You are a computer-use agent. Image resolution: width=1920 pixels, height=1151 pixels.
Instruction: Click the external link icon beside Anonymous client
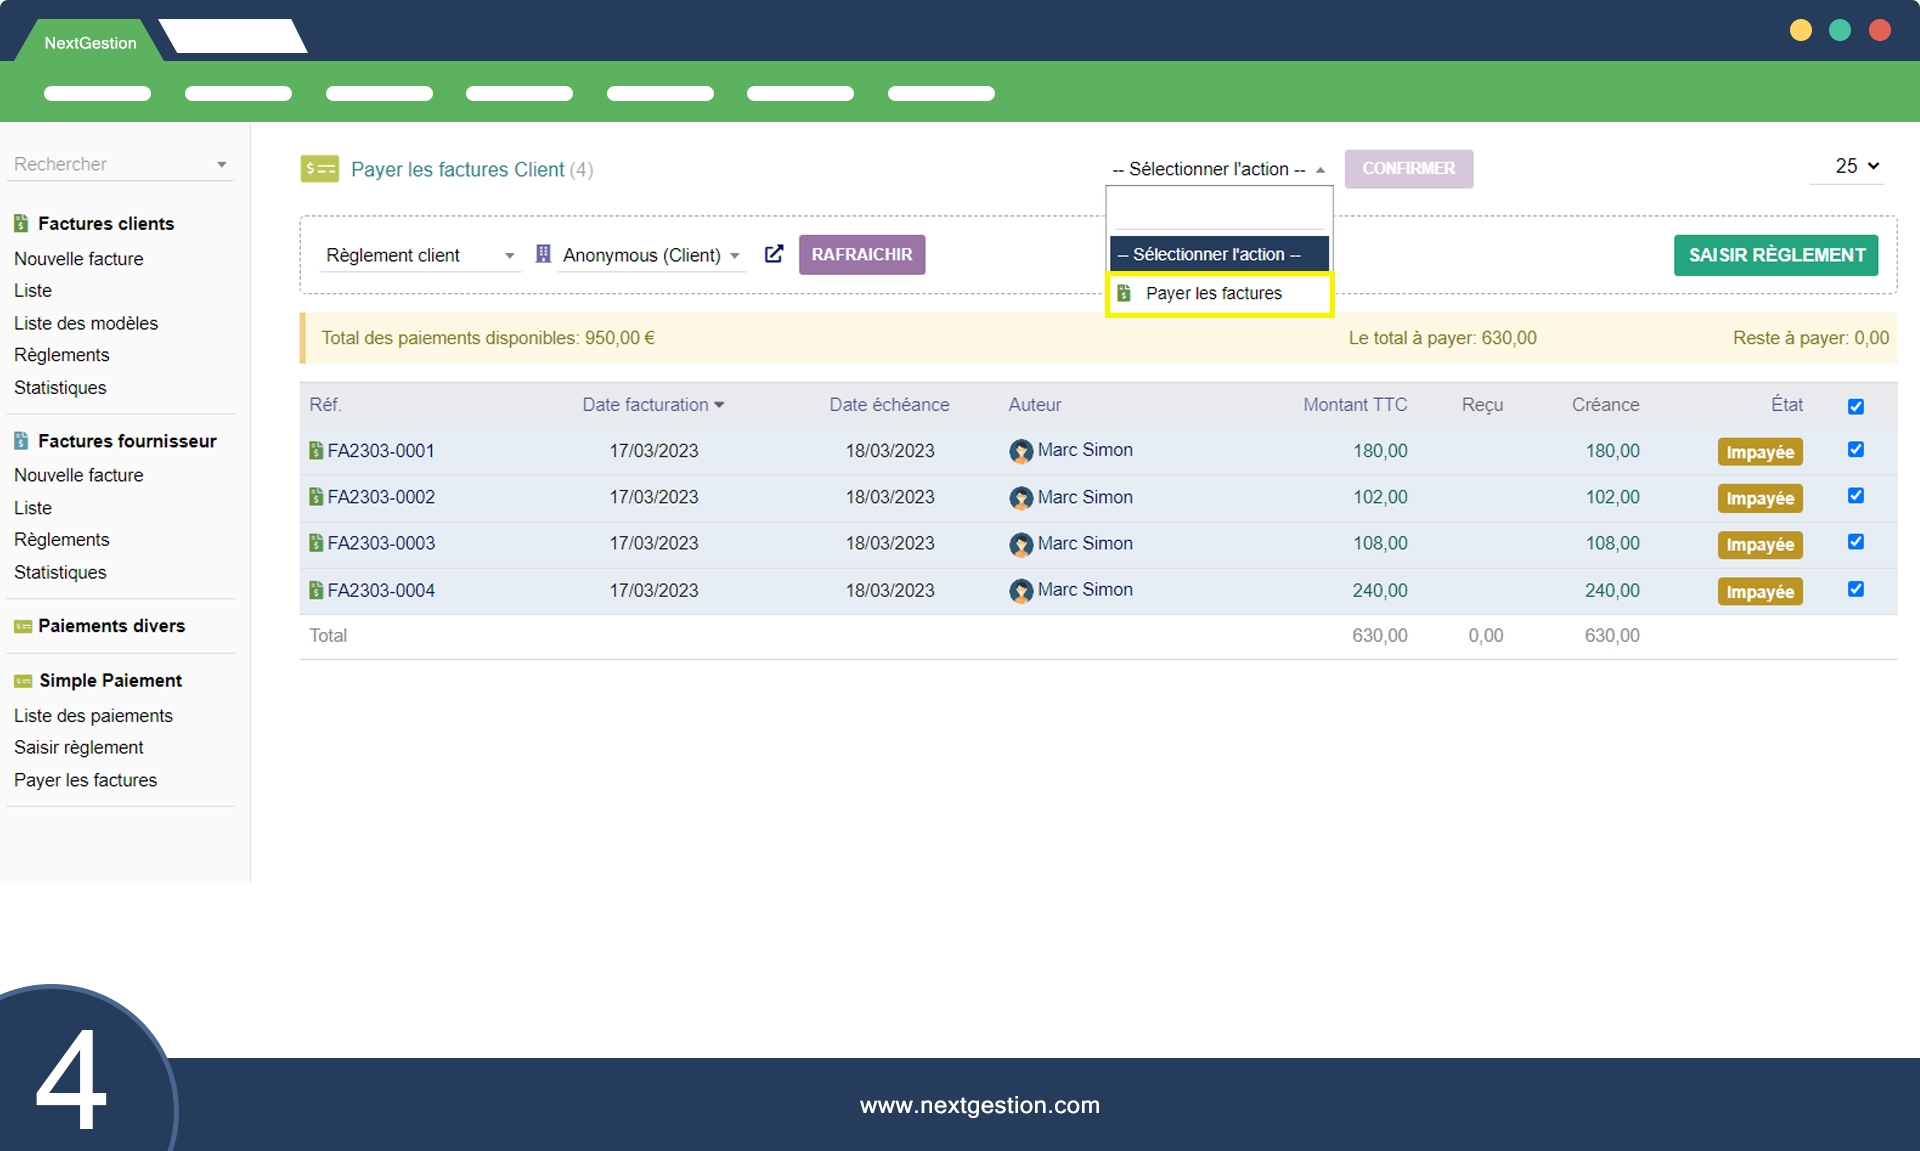coord(773,254)
